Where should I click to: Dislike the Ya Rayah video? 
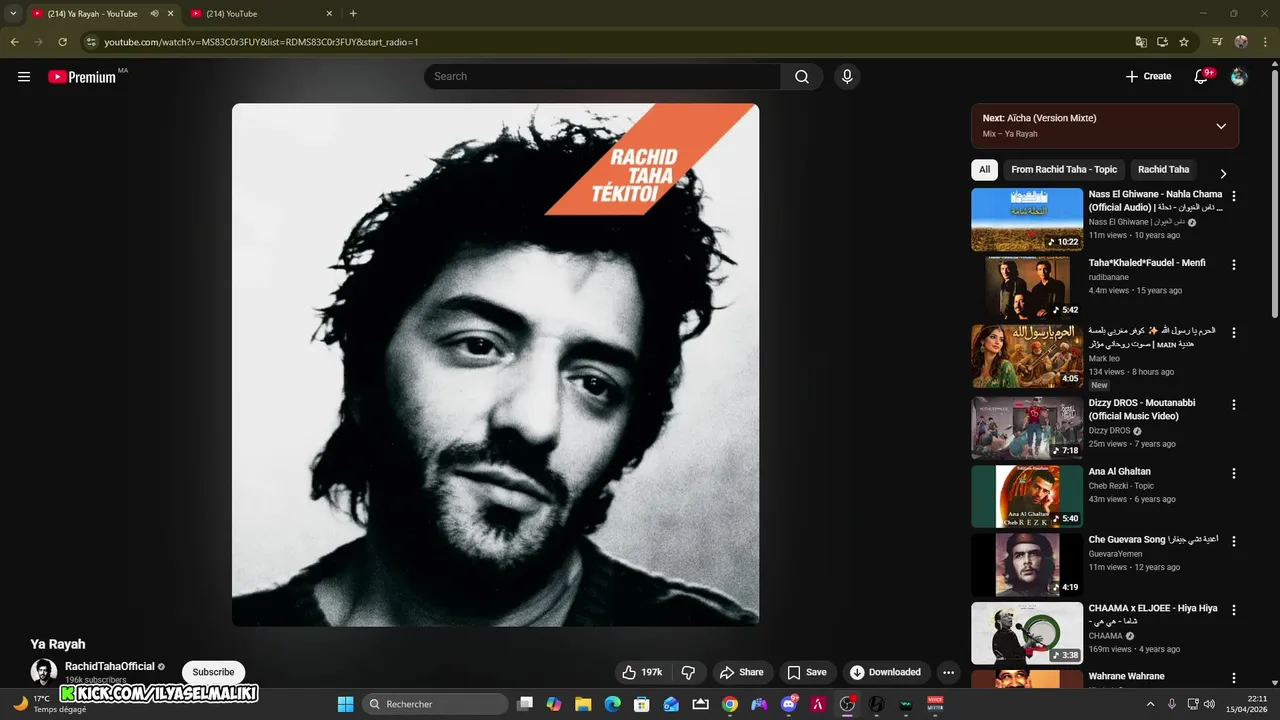pyautogui.click(x=688, y=672)
